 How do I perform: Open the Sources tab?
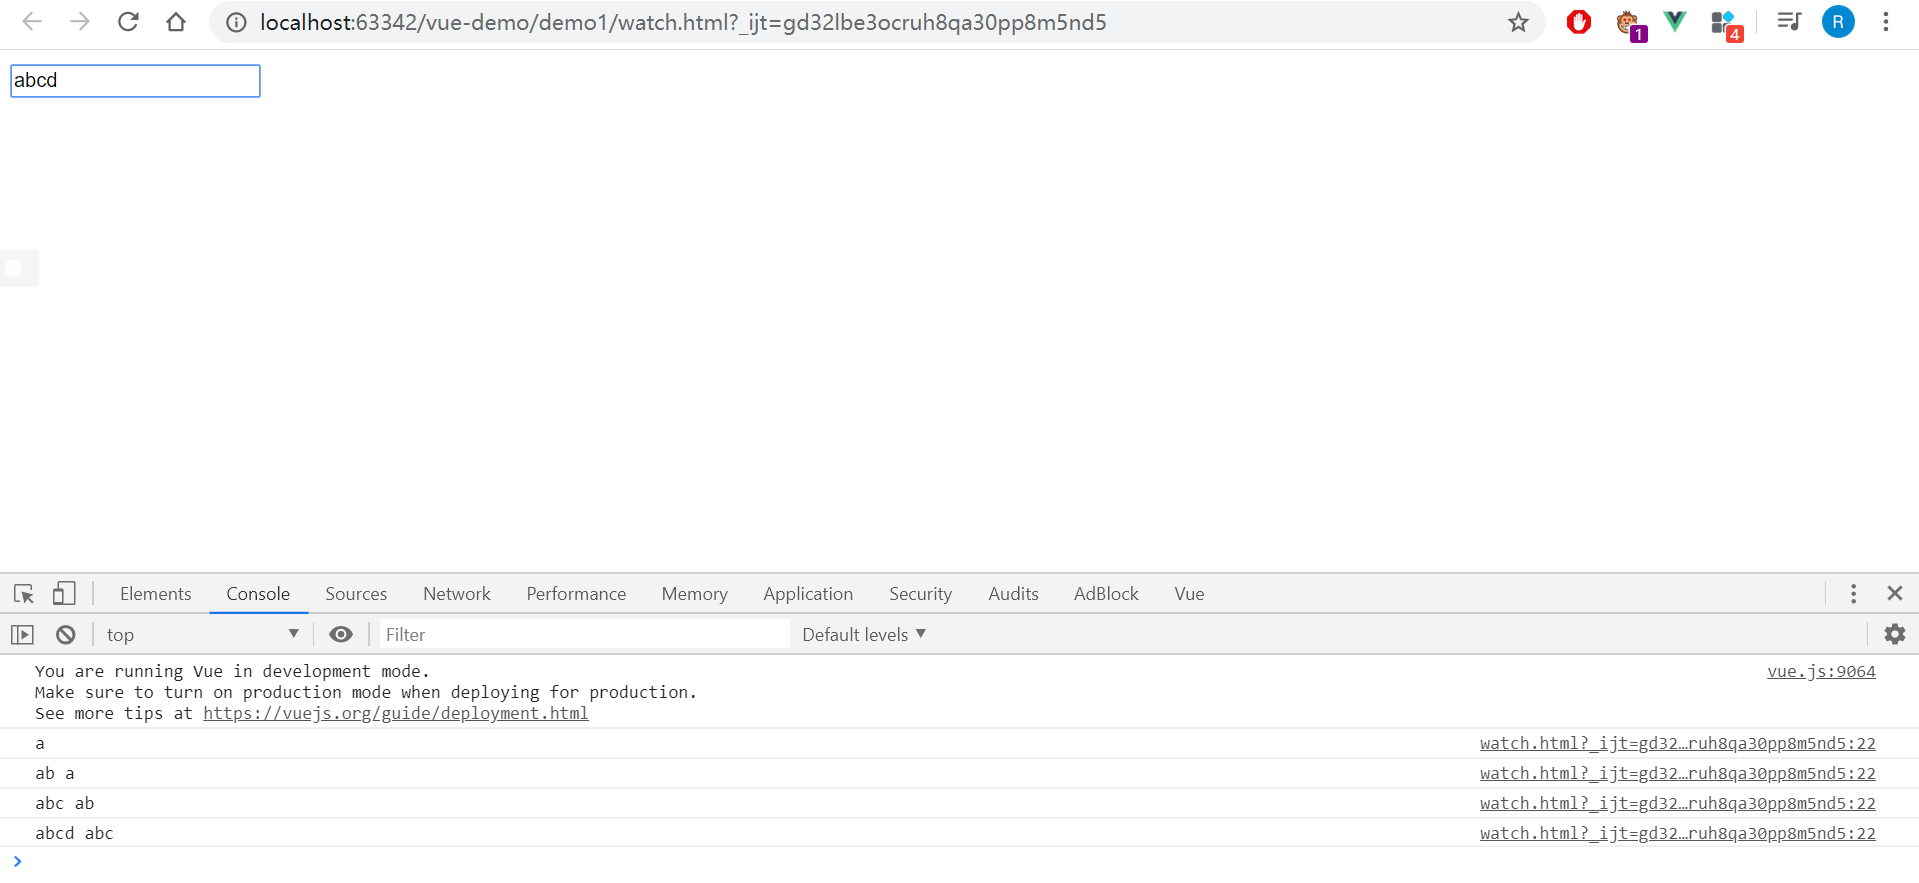coord(356,594)
